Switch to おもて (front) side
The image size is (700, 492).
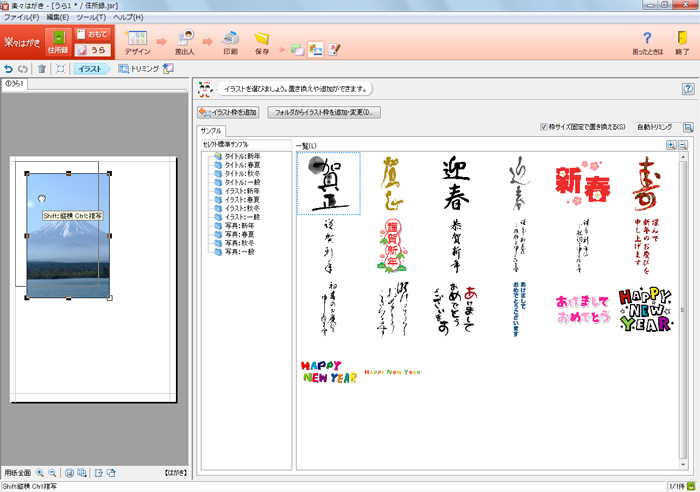(x=93, y=34)
